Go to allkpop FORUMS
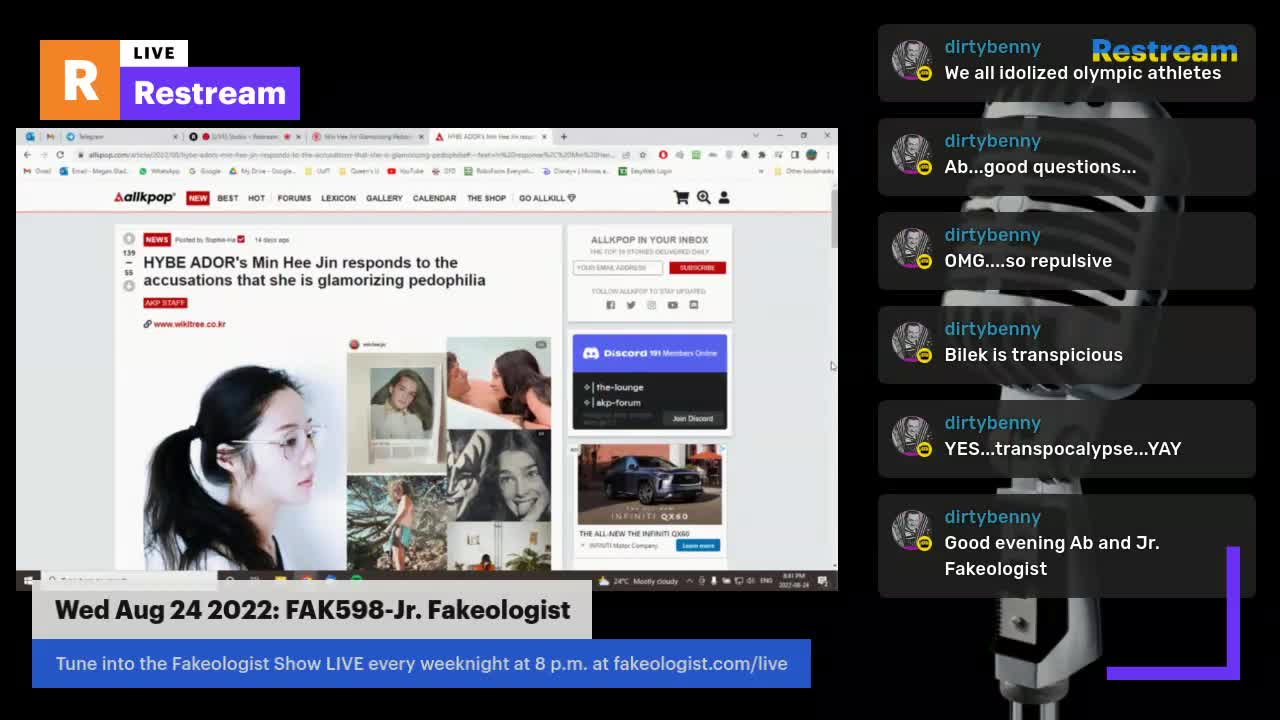This screenshot has height=720, width=1280. click(x=294, y=198)
